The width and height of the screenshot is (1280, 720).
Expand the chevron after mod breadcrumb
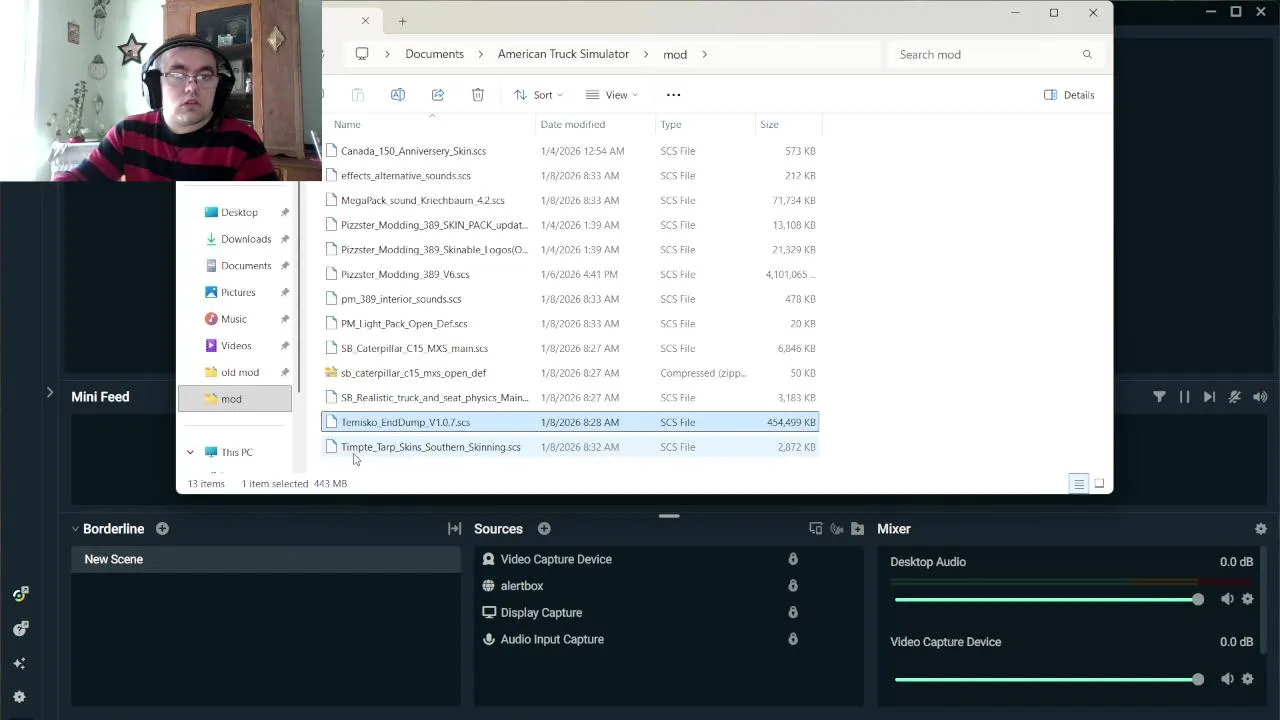tap(704, 54)
